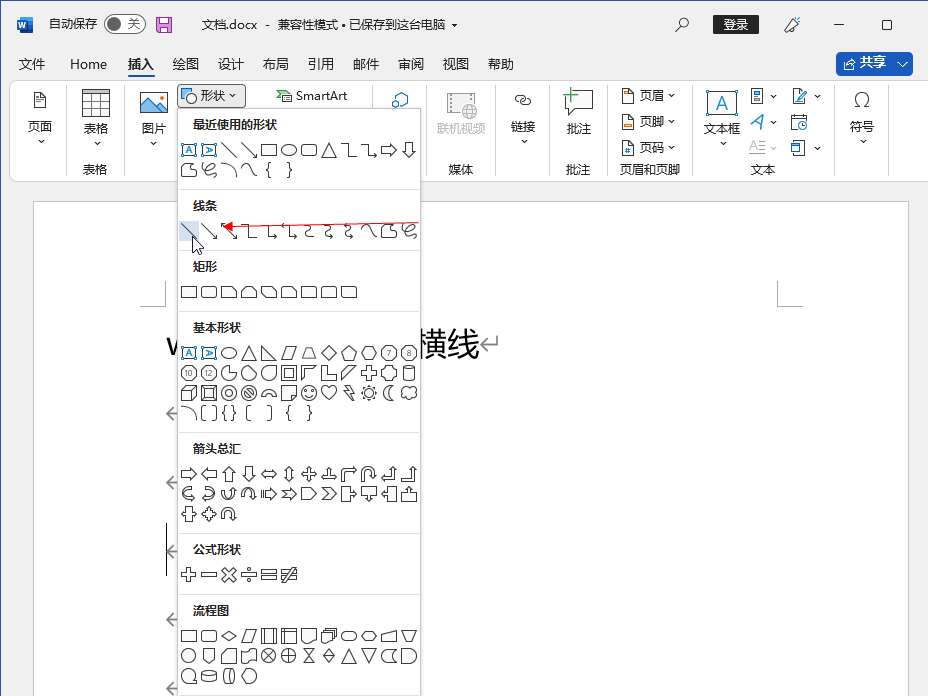Switch to the 绘图 tab

coord(185,64)
